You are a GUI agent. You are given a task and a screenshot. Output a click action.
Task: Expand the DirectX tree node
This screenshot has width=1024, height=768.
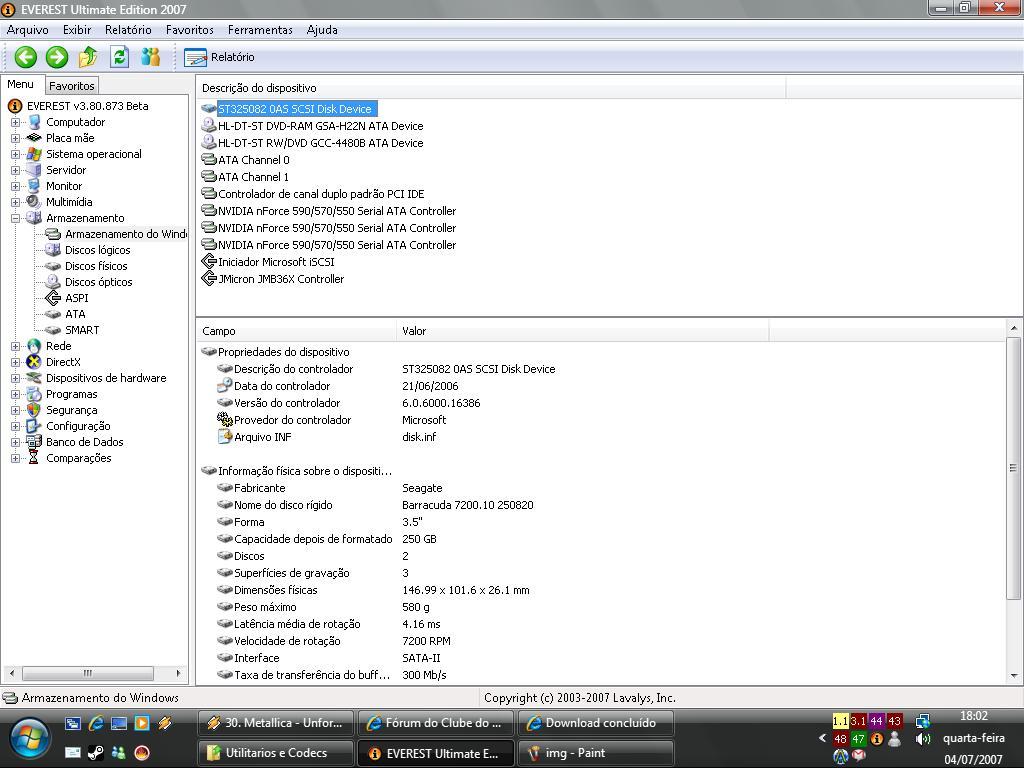tap(15, 362)
